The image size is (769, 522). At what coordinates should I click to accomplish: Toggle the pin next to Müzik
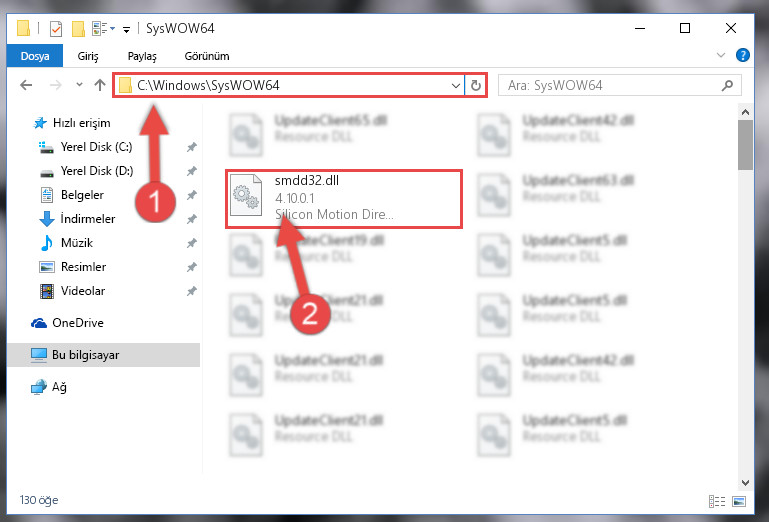(x=191, y=243)
